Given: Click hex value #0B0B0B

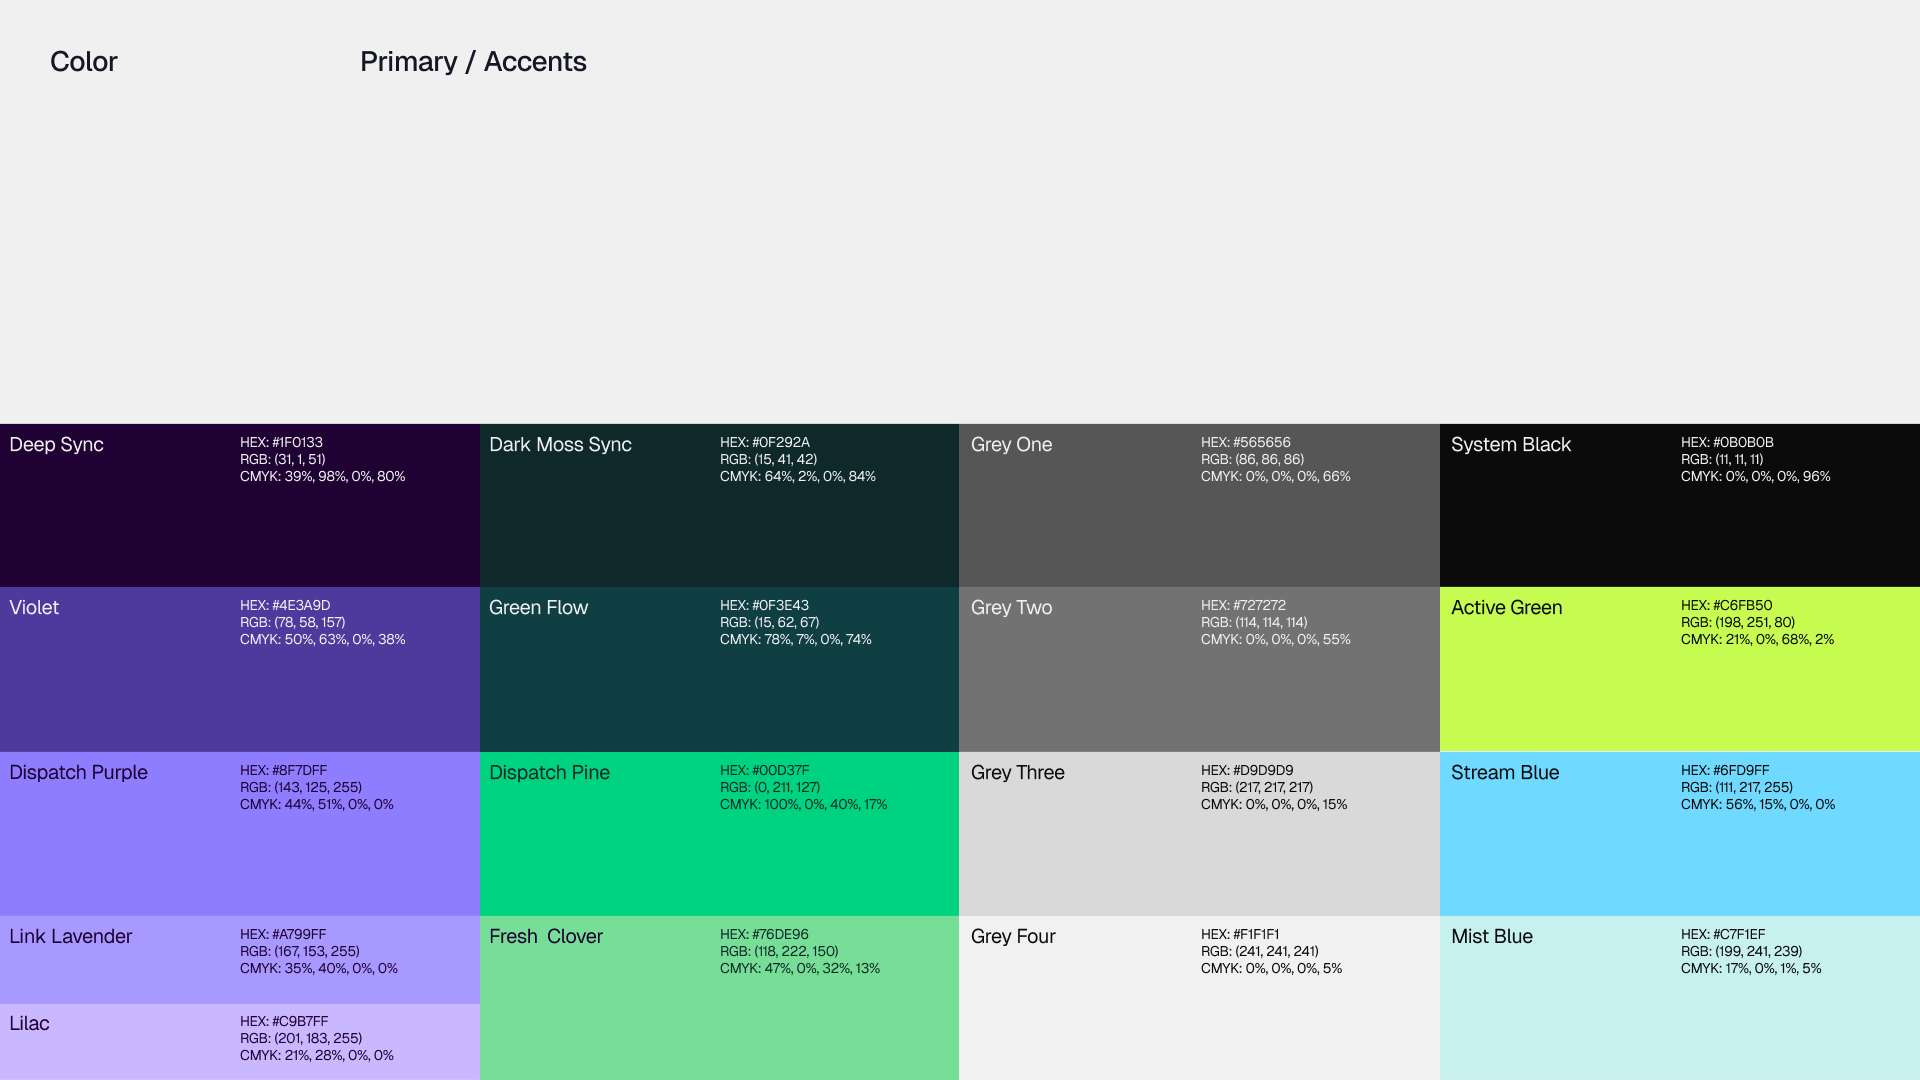Looking at the screenshot, I should pyautogui.click(x=1743, y=442).
